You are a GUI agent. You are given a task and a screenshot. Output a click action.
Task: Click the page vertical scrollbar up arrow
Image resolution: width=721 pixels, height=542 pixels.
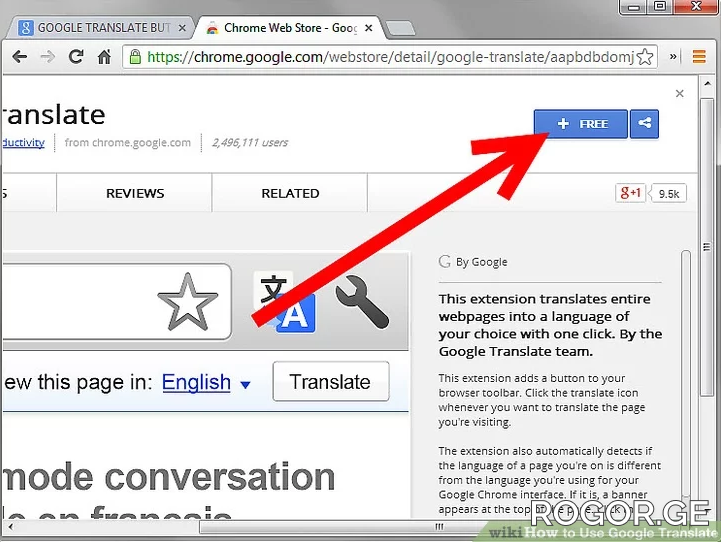click(x=707, y=84)
